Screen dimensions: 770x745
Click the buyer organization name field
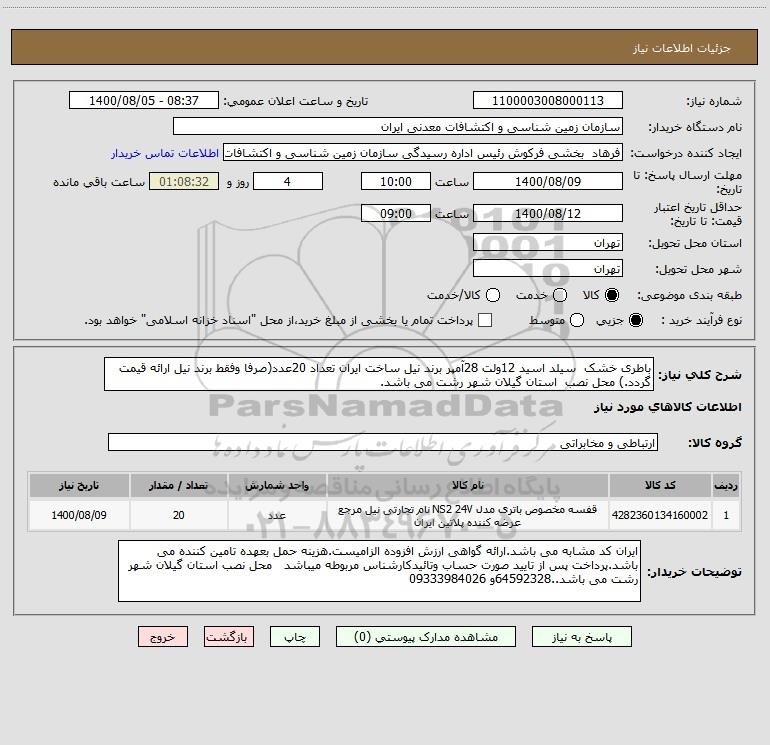[x=398, y=126]
